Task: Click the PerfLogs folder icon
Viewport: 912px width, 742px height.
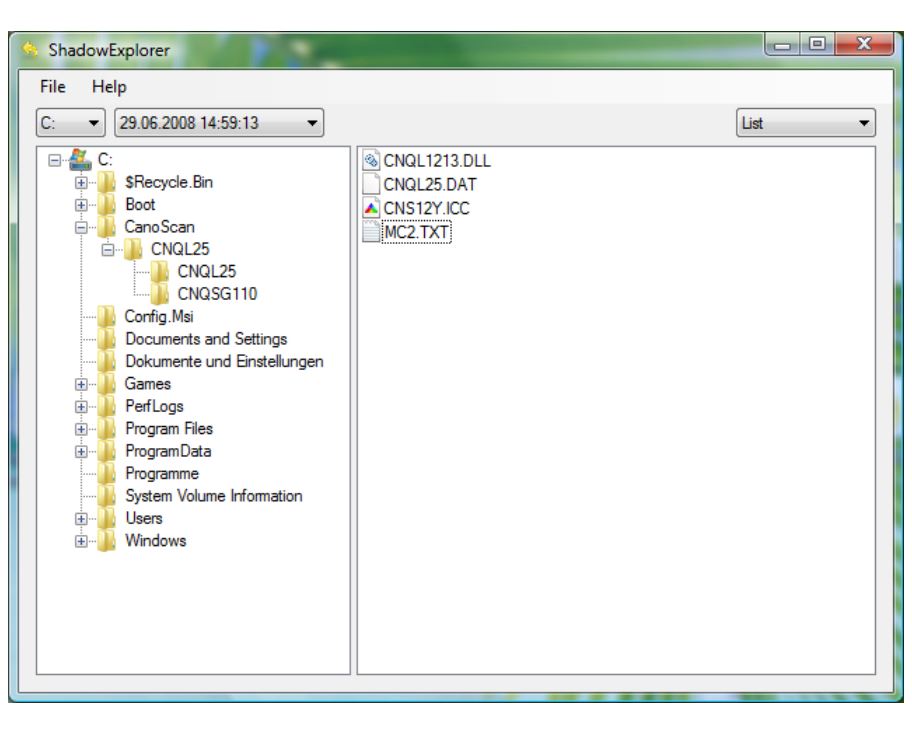Action: (106, 406)
